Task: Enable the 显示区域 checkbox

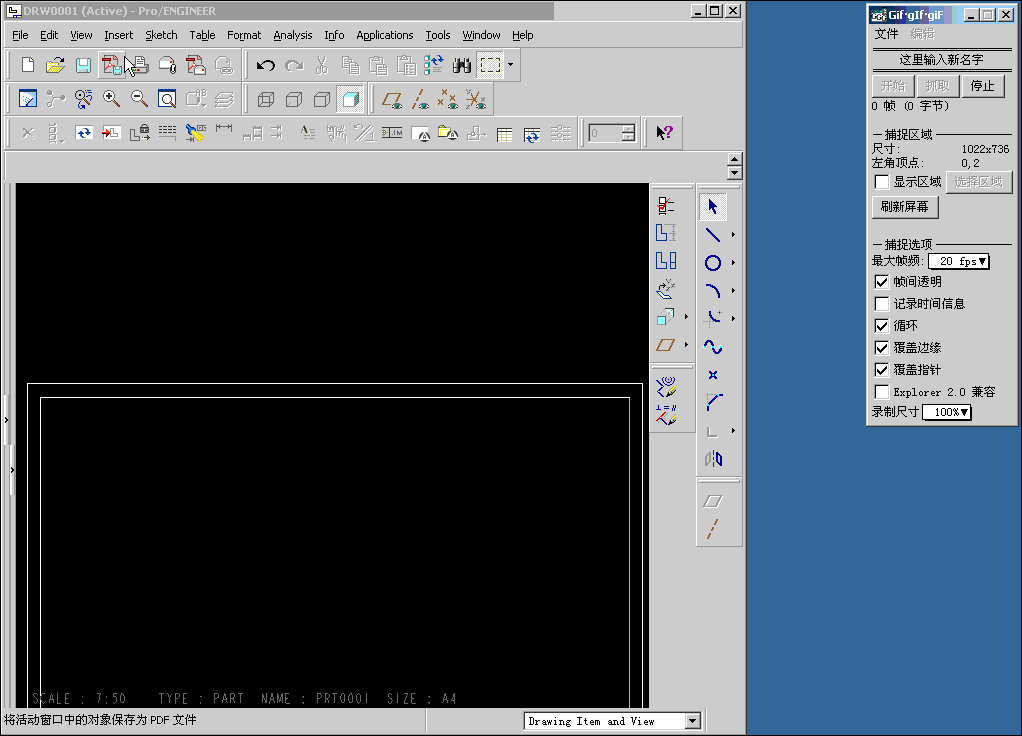Action: (x=881, y=182)
